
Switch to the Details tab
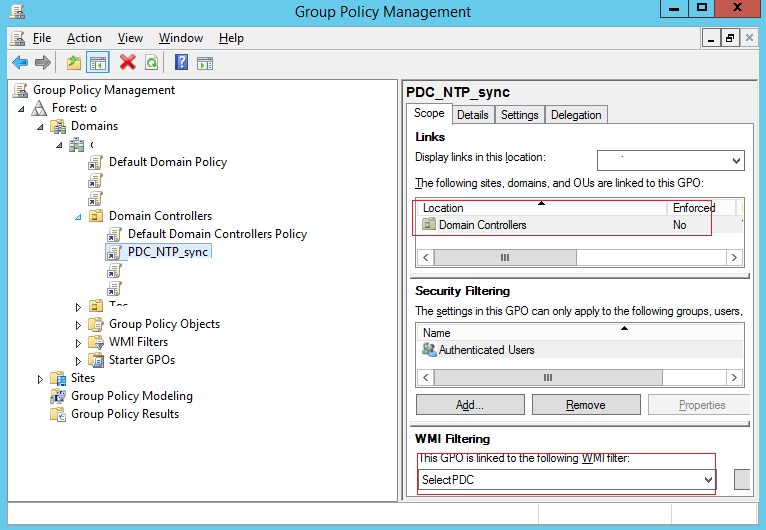pos(473,115)
